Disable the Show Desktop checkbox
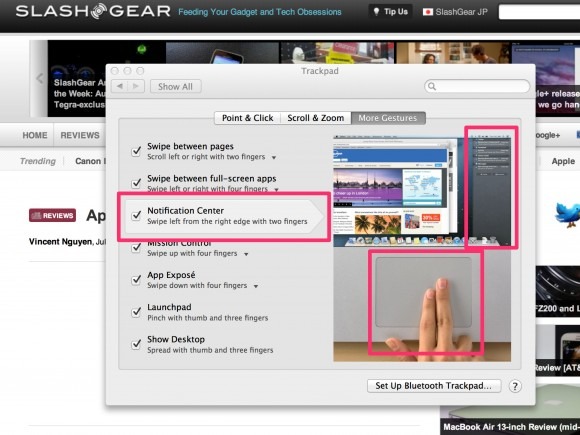Screen dimensions: 580x435 tap(136, 344)
